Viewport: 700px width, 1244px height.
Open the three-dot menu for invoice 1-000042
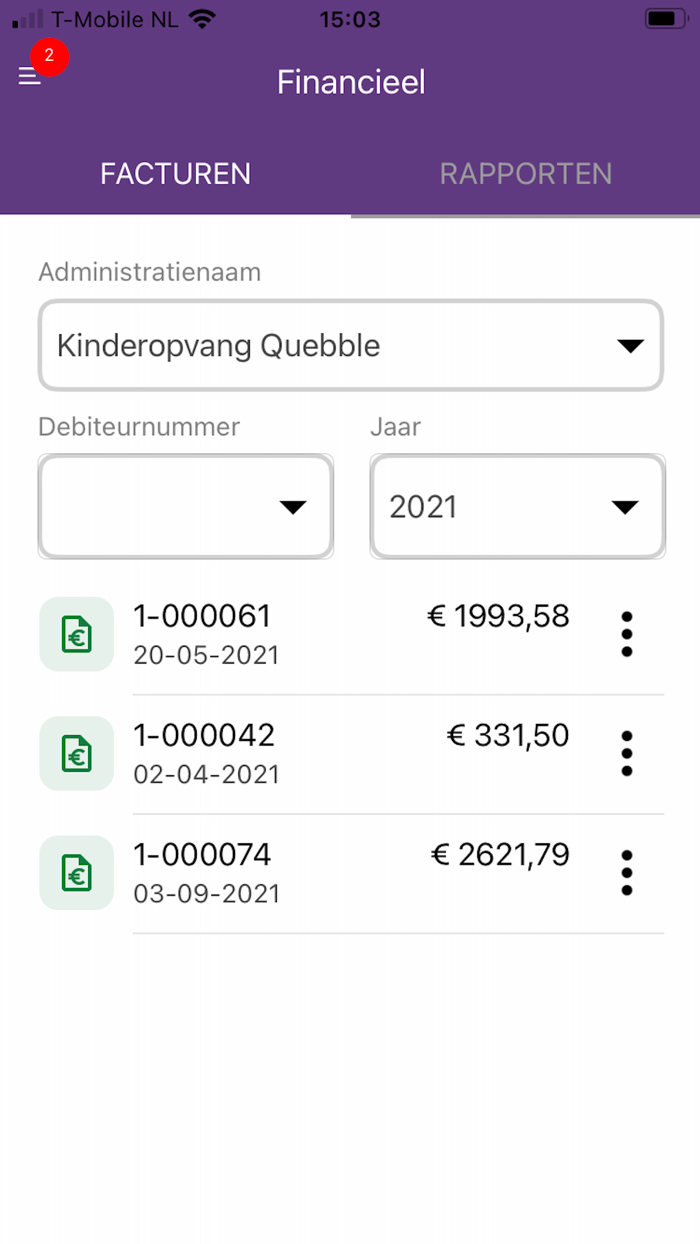[x=627, y=753]
